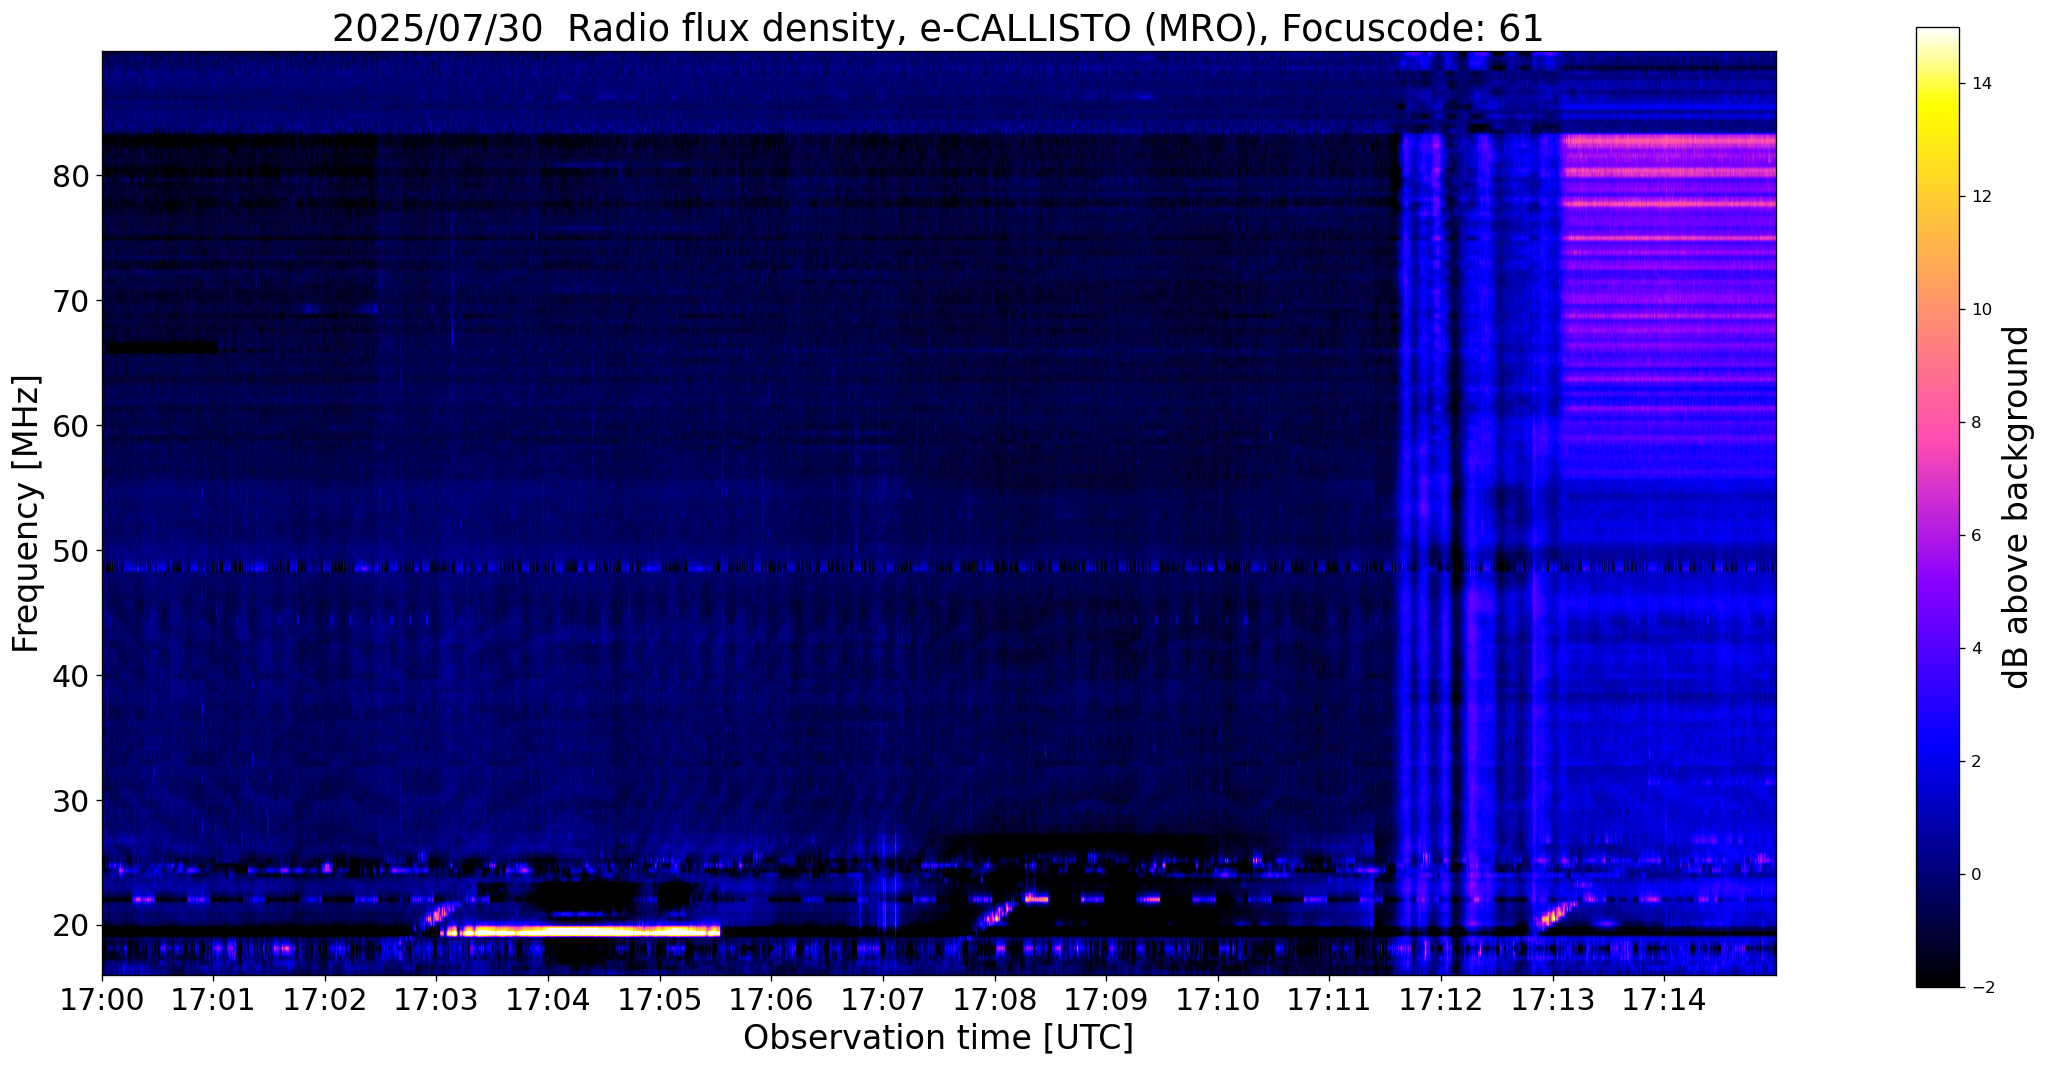Click the 'Frequency [MHz]' axis label
2047x1067 pixels.
pyautogui.click(x=27, y=514)
